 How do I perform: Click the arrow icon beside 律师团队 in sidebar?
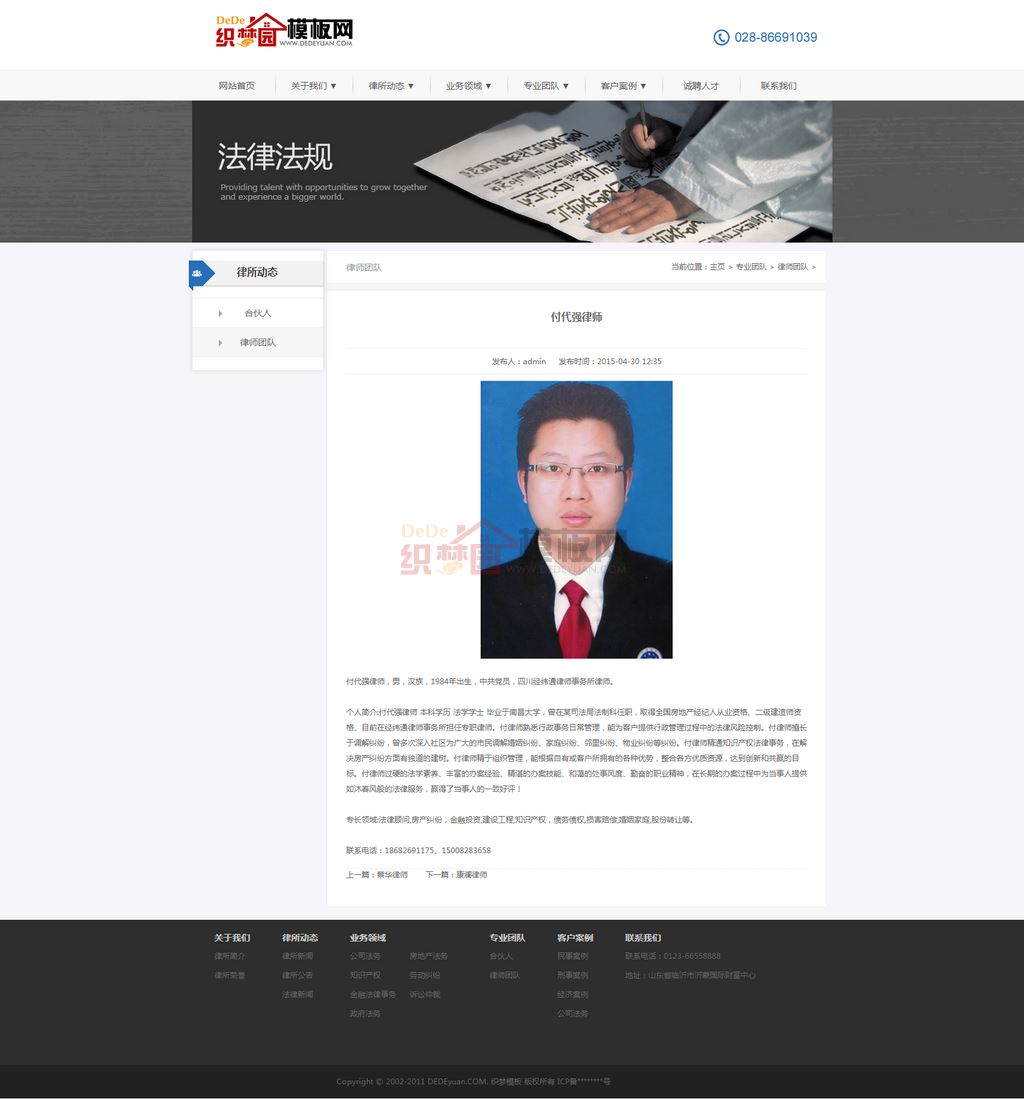[220, 343]
